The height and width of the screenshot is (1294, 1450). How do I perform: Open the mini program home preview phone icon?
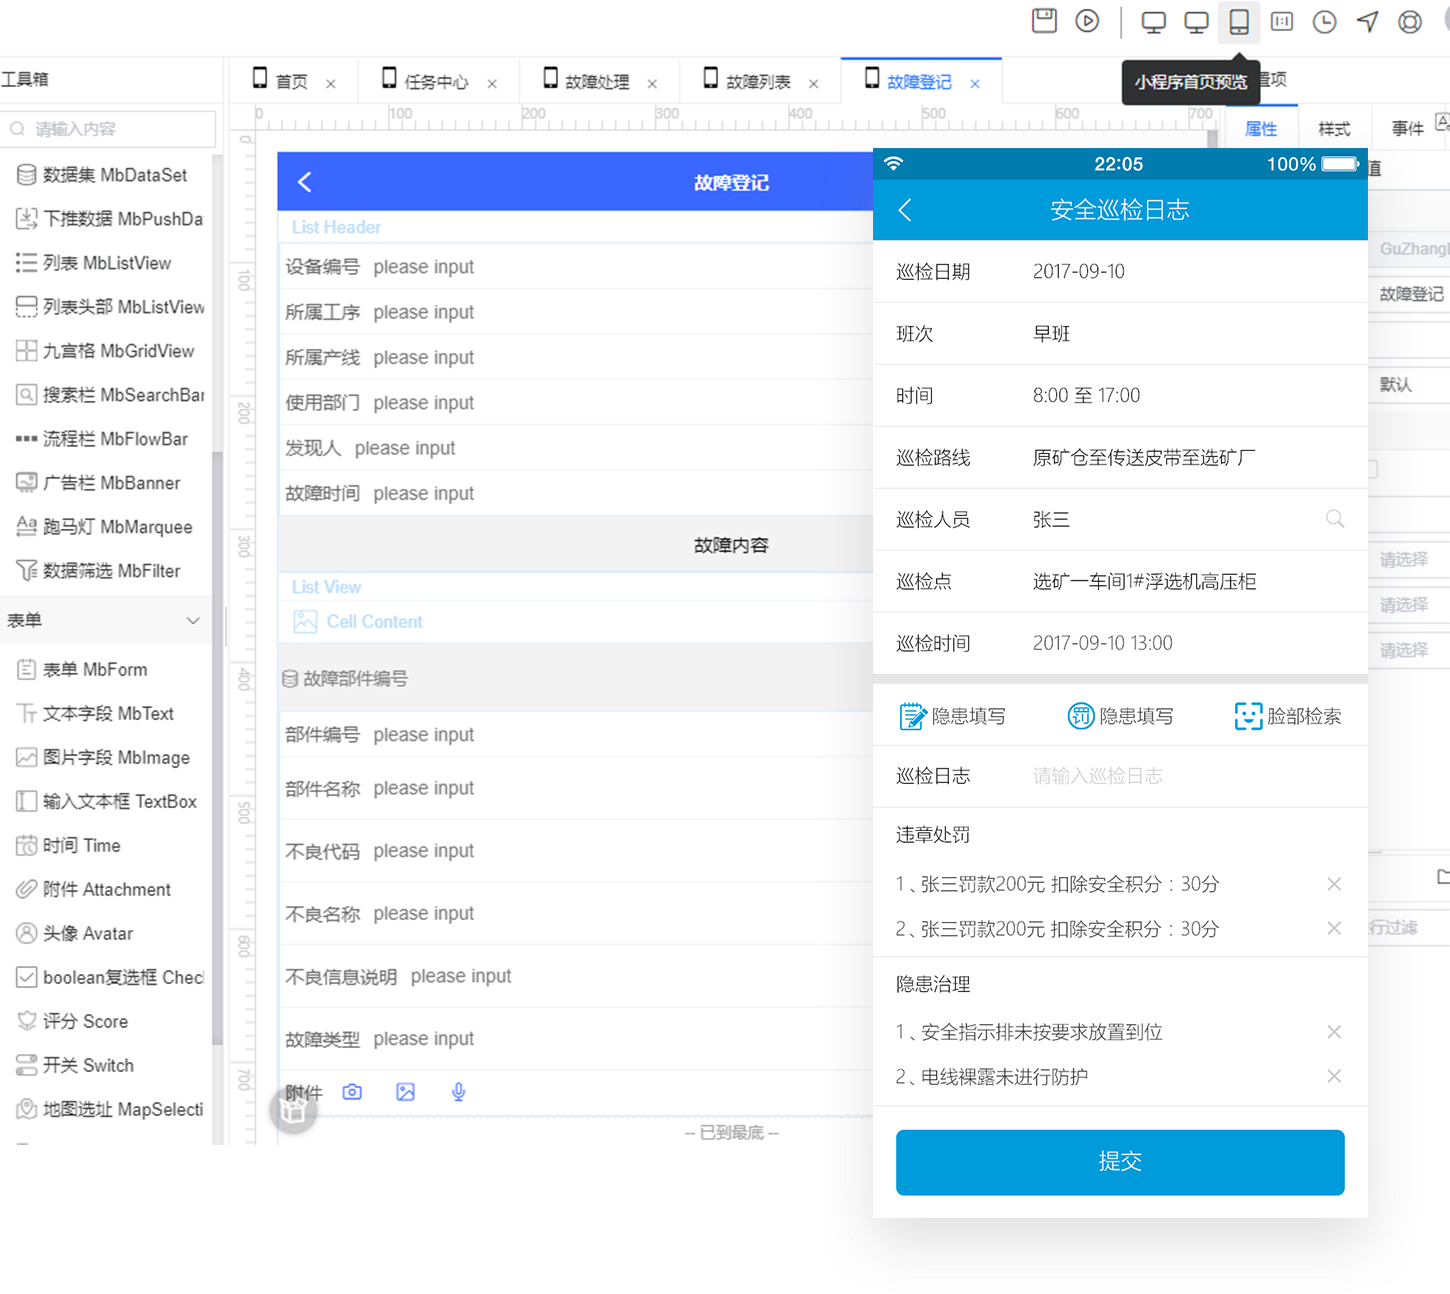point(1239,22)
